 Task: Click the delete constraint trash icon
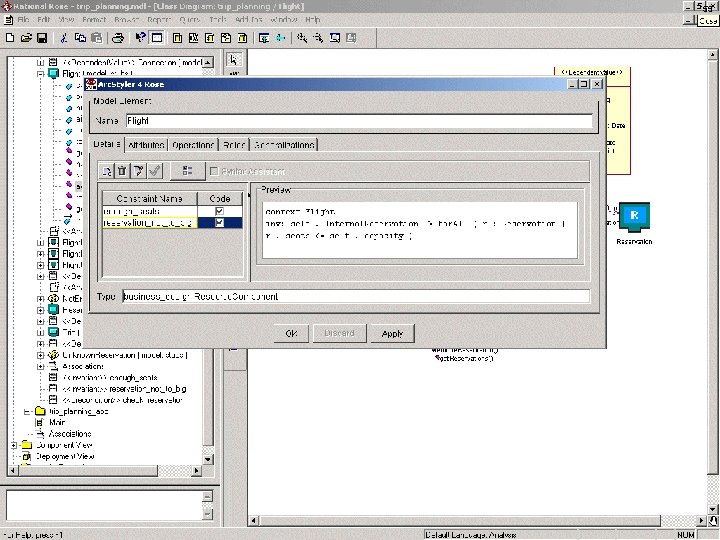tap(122, 171)
